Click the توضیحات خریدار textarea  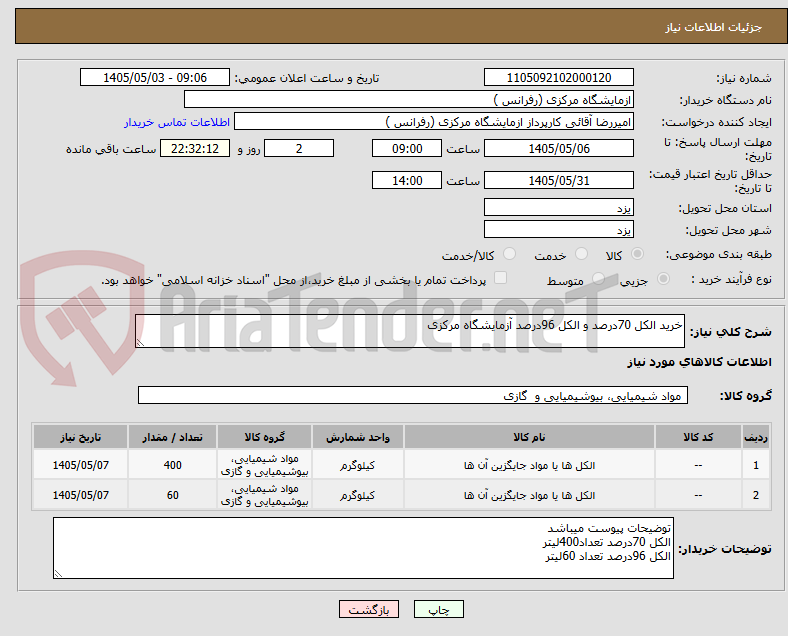tap(363, 548)
